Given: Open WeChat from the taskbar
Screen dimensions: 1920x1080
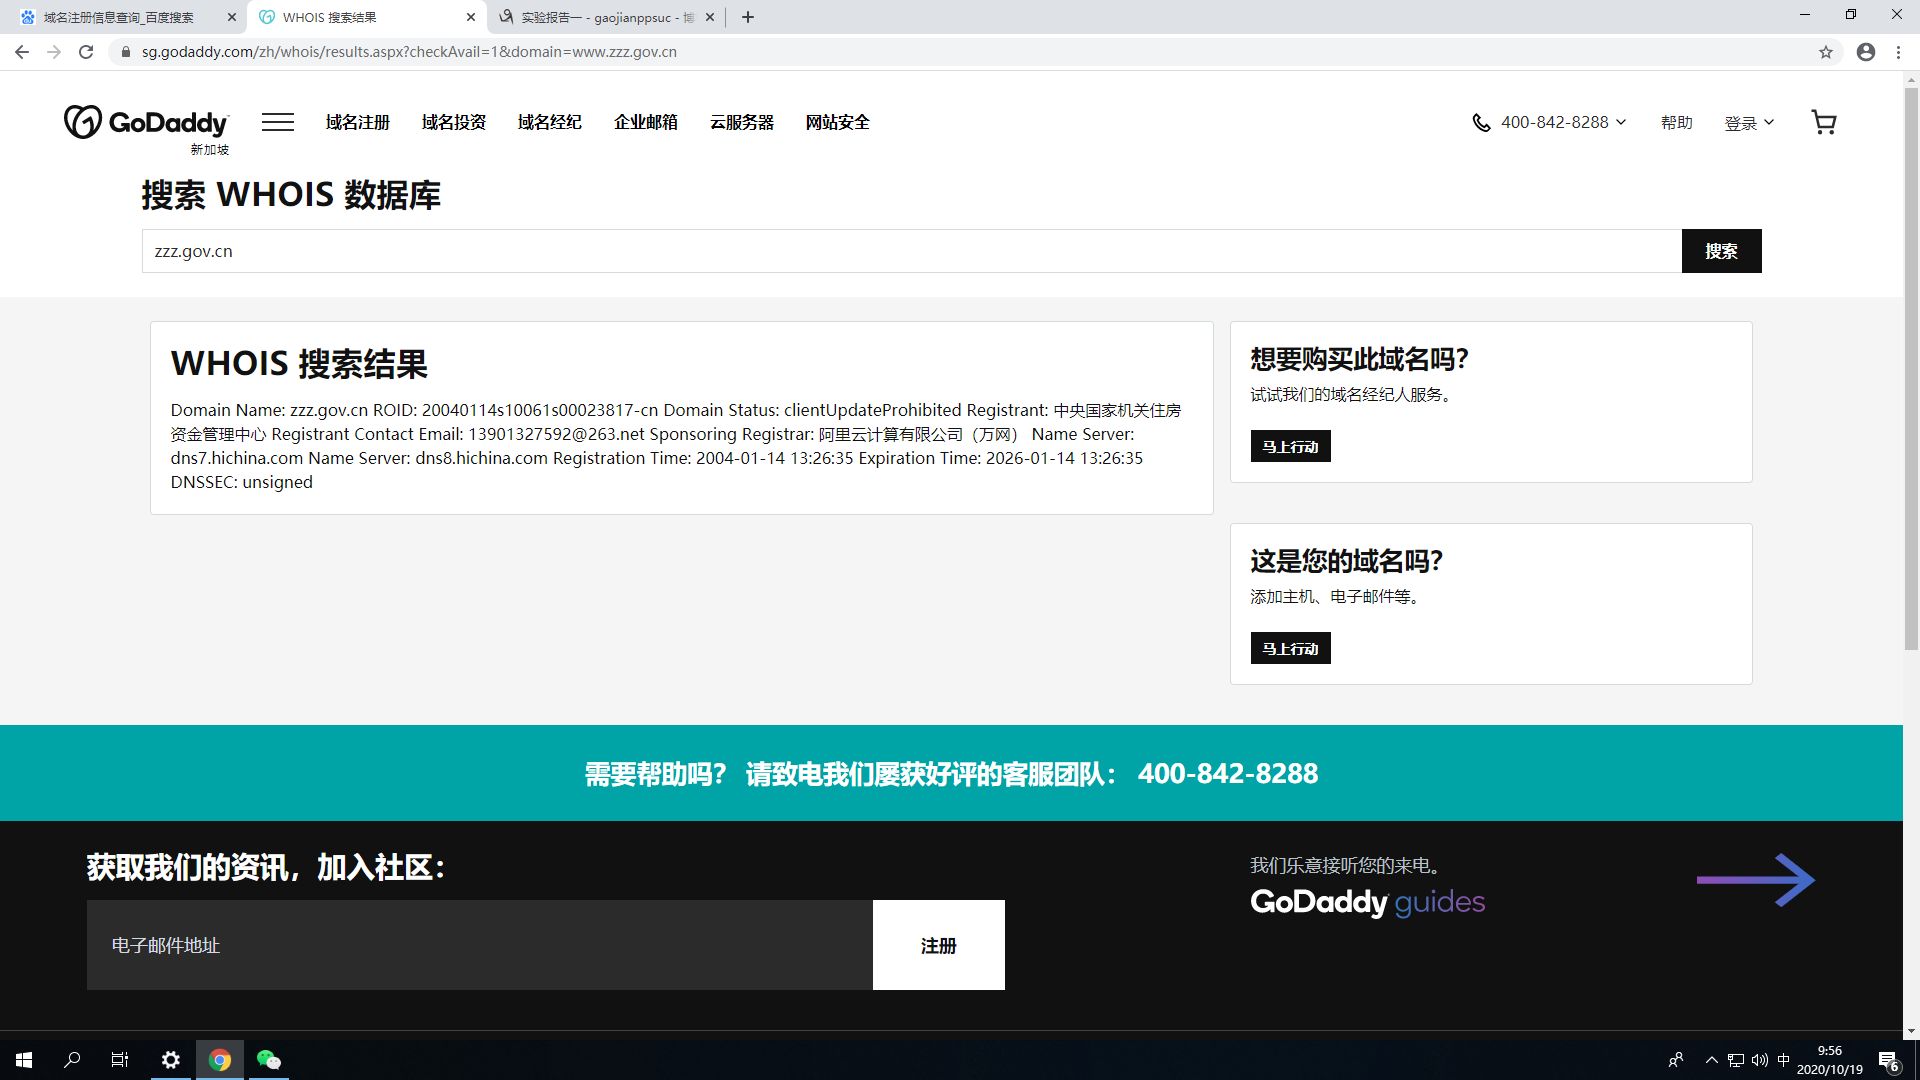Looking at the screenshot, I should pos(268,1060).
